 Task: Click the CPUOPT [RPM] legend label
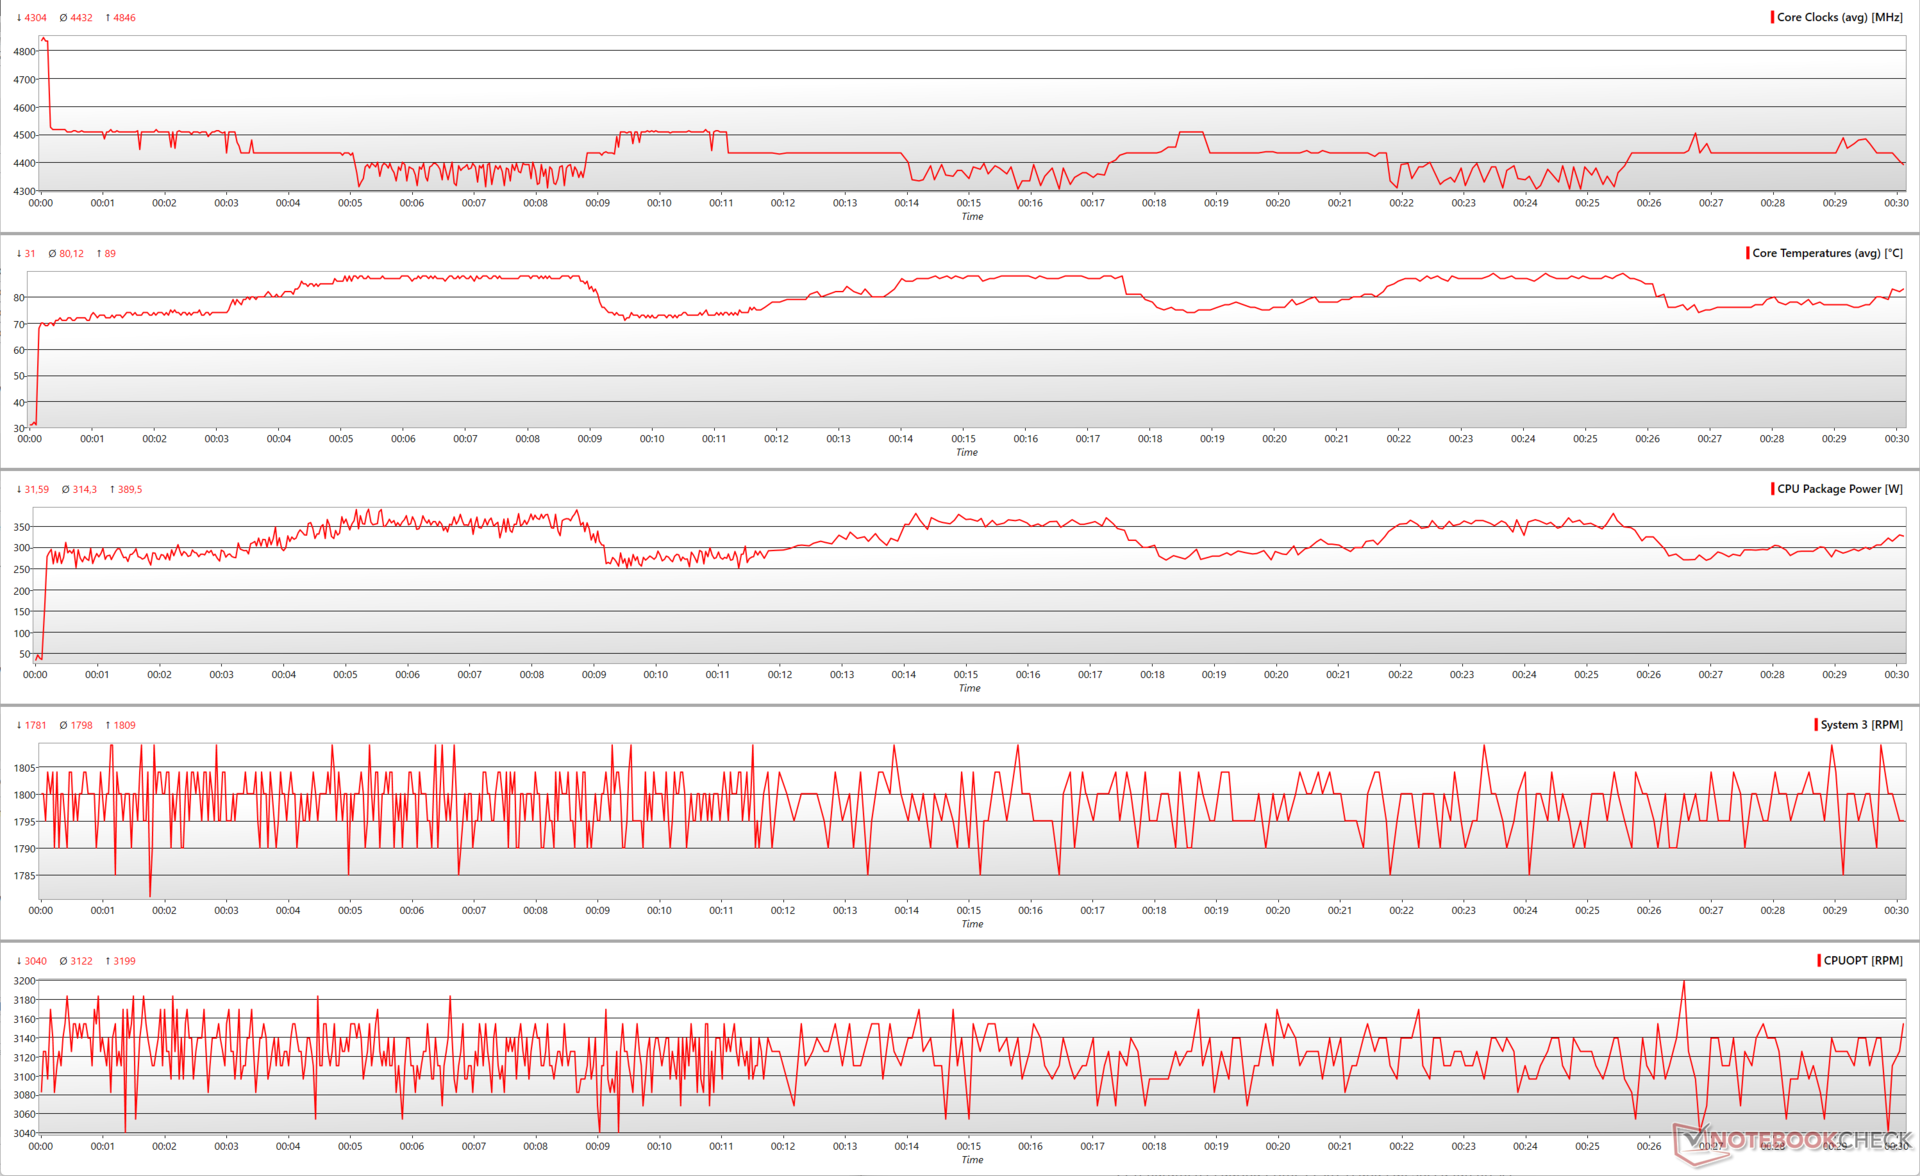pos(1863,961)
